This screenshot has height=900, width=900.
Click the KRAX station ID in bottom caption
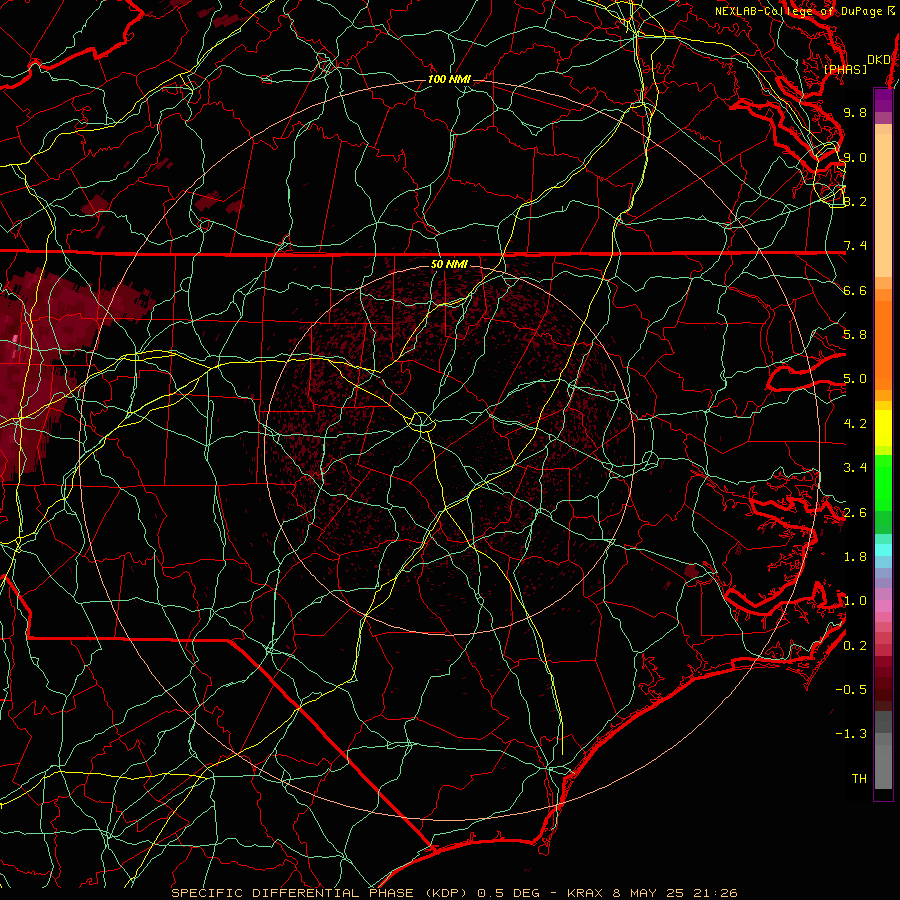(x=587, y=893)
